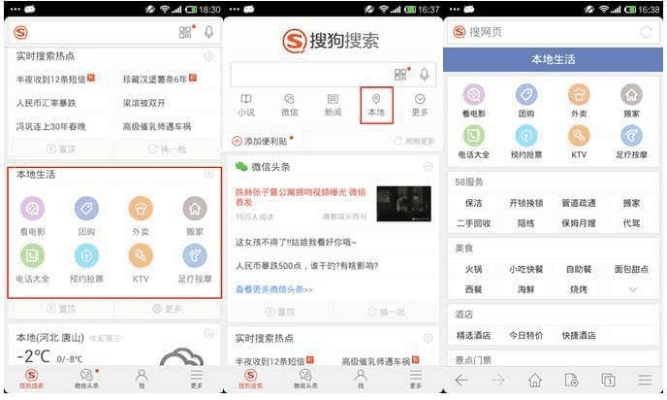This screenshot has width=667, height=400.
Task: Open article 人民币暴跌500点，谁干的?有啥影响?
Action: [307, 266]
